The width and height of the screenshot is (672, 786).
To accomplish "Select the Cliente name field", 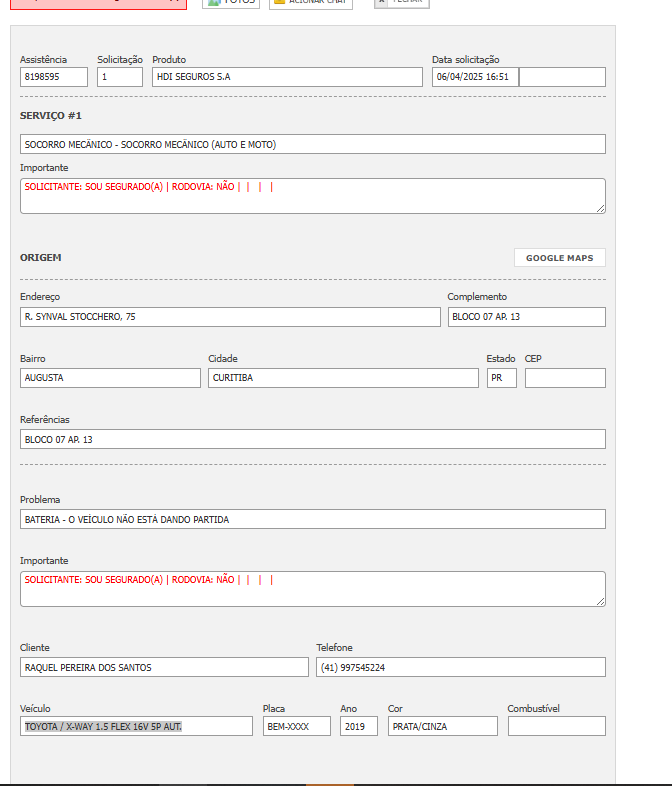I will click(164, 667).
